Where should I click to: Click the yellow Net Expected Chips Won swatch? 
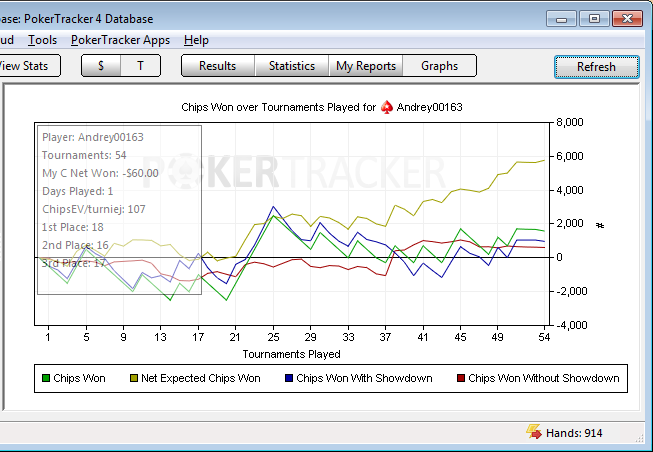tap(134, 378)
